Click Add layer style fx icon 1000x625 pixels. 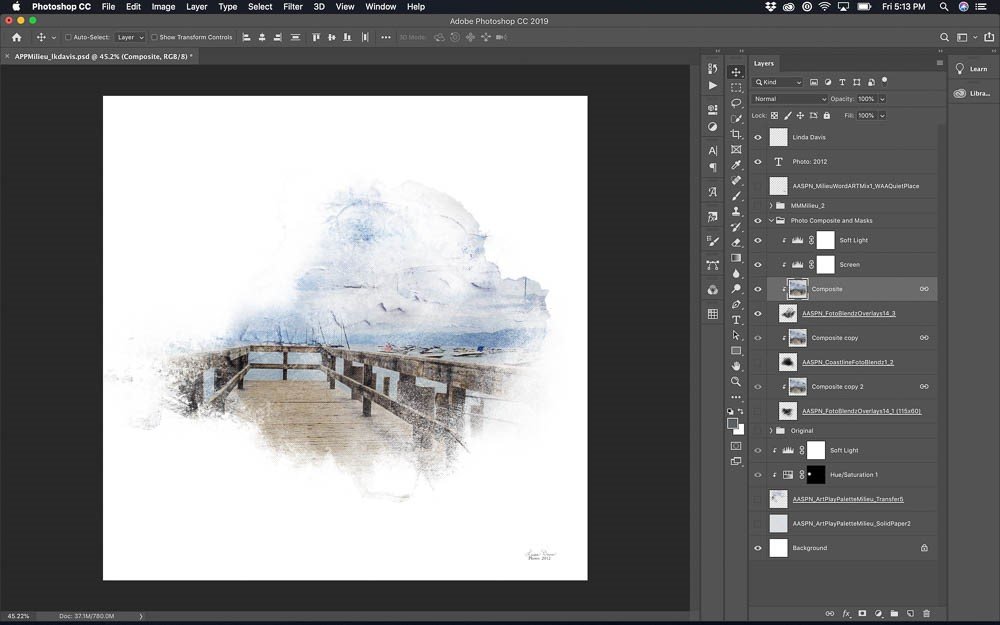tap(846, 614)
